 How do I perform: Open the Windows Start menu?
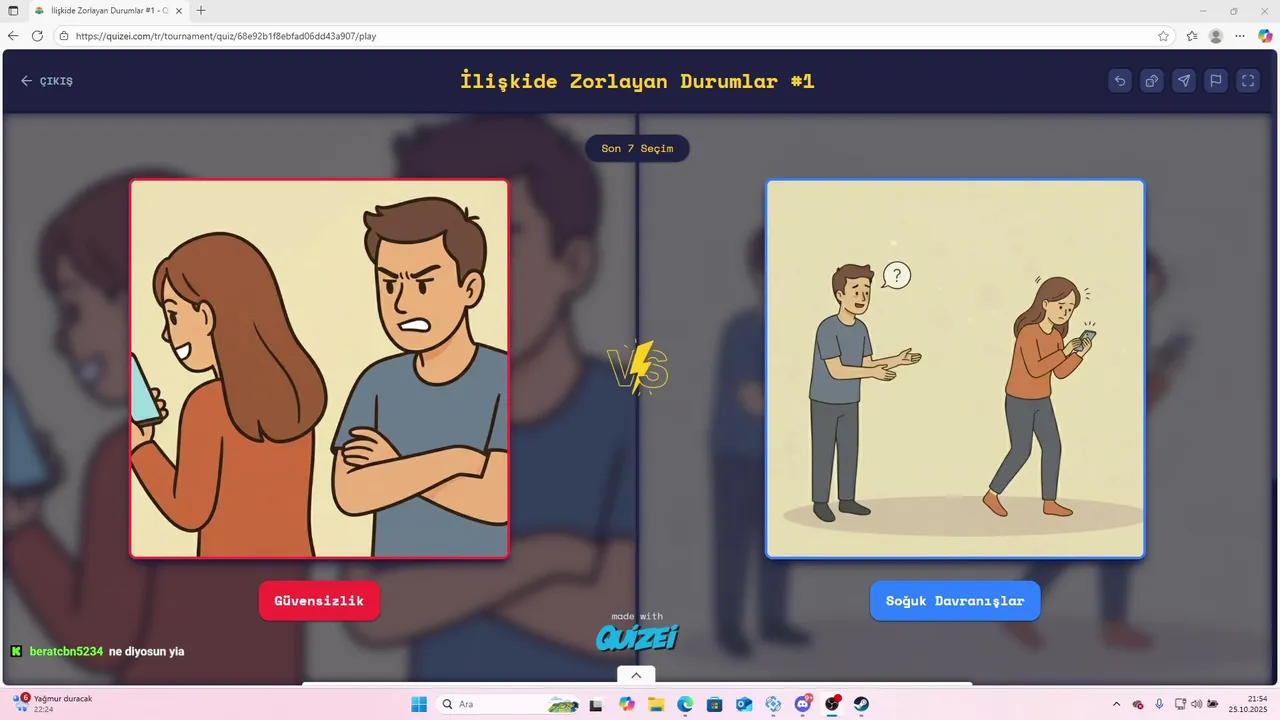419,704
